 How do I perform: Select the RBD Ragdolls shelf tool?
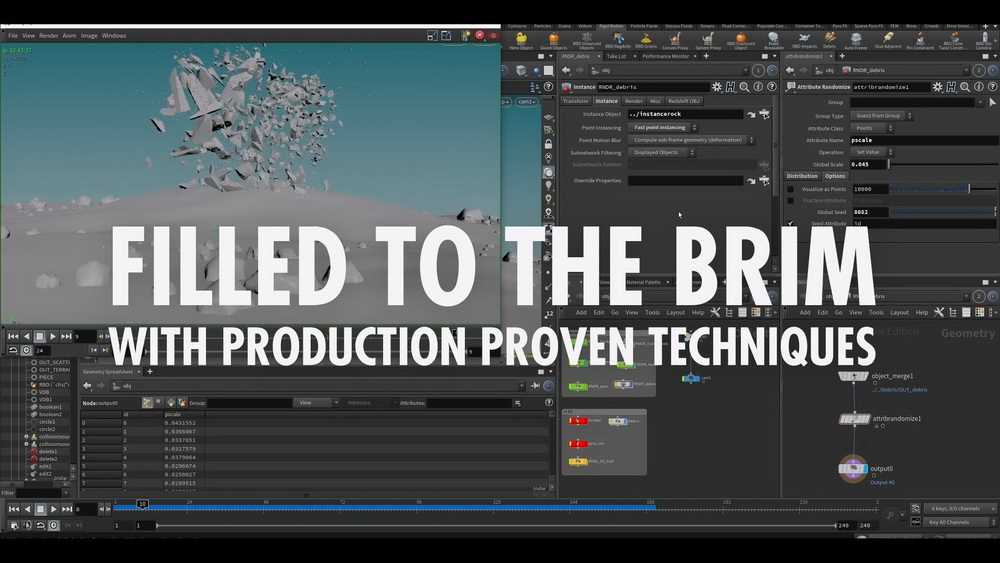[x=617, y=41]
